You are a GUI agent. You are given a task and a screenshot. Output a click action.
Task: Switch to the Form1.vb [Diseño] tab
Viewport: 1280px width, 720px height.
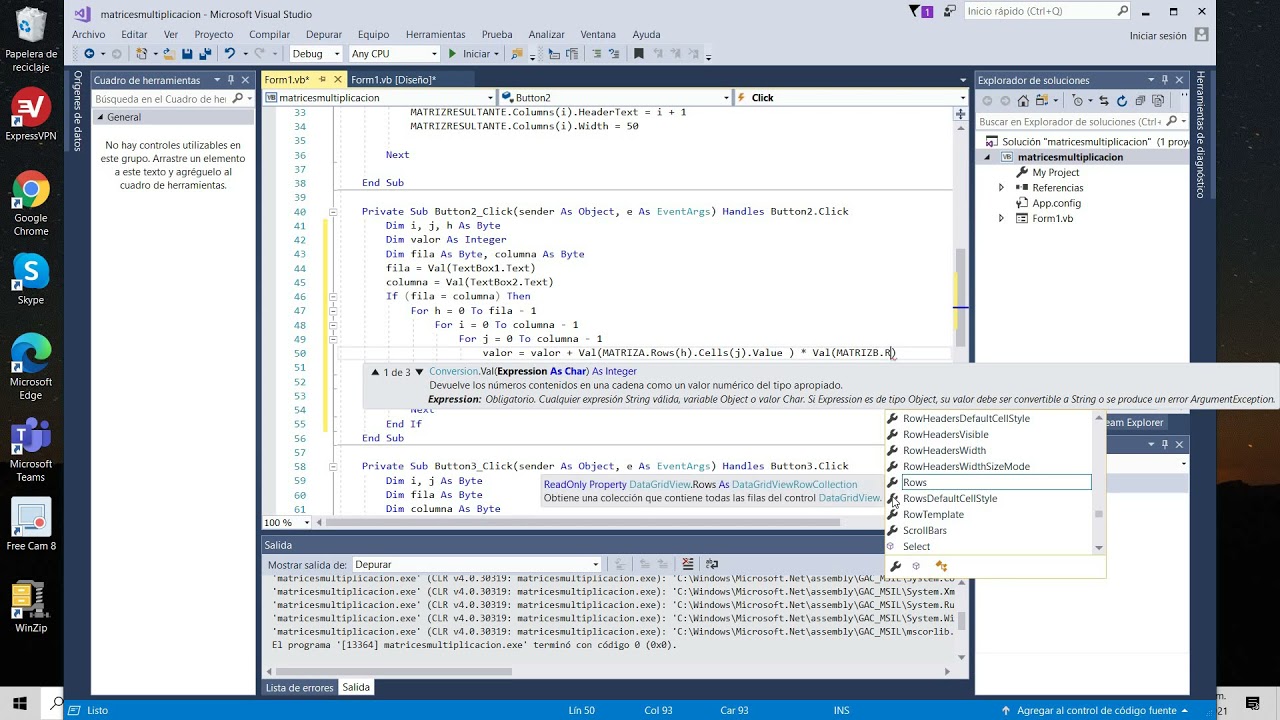pyautogui.click(x=394, y=80)
